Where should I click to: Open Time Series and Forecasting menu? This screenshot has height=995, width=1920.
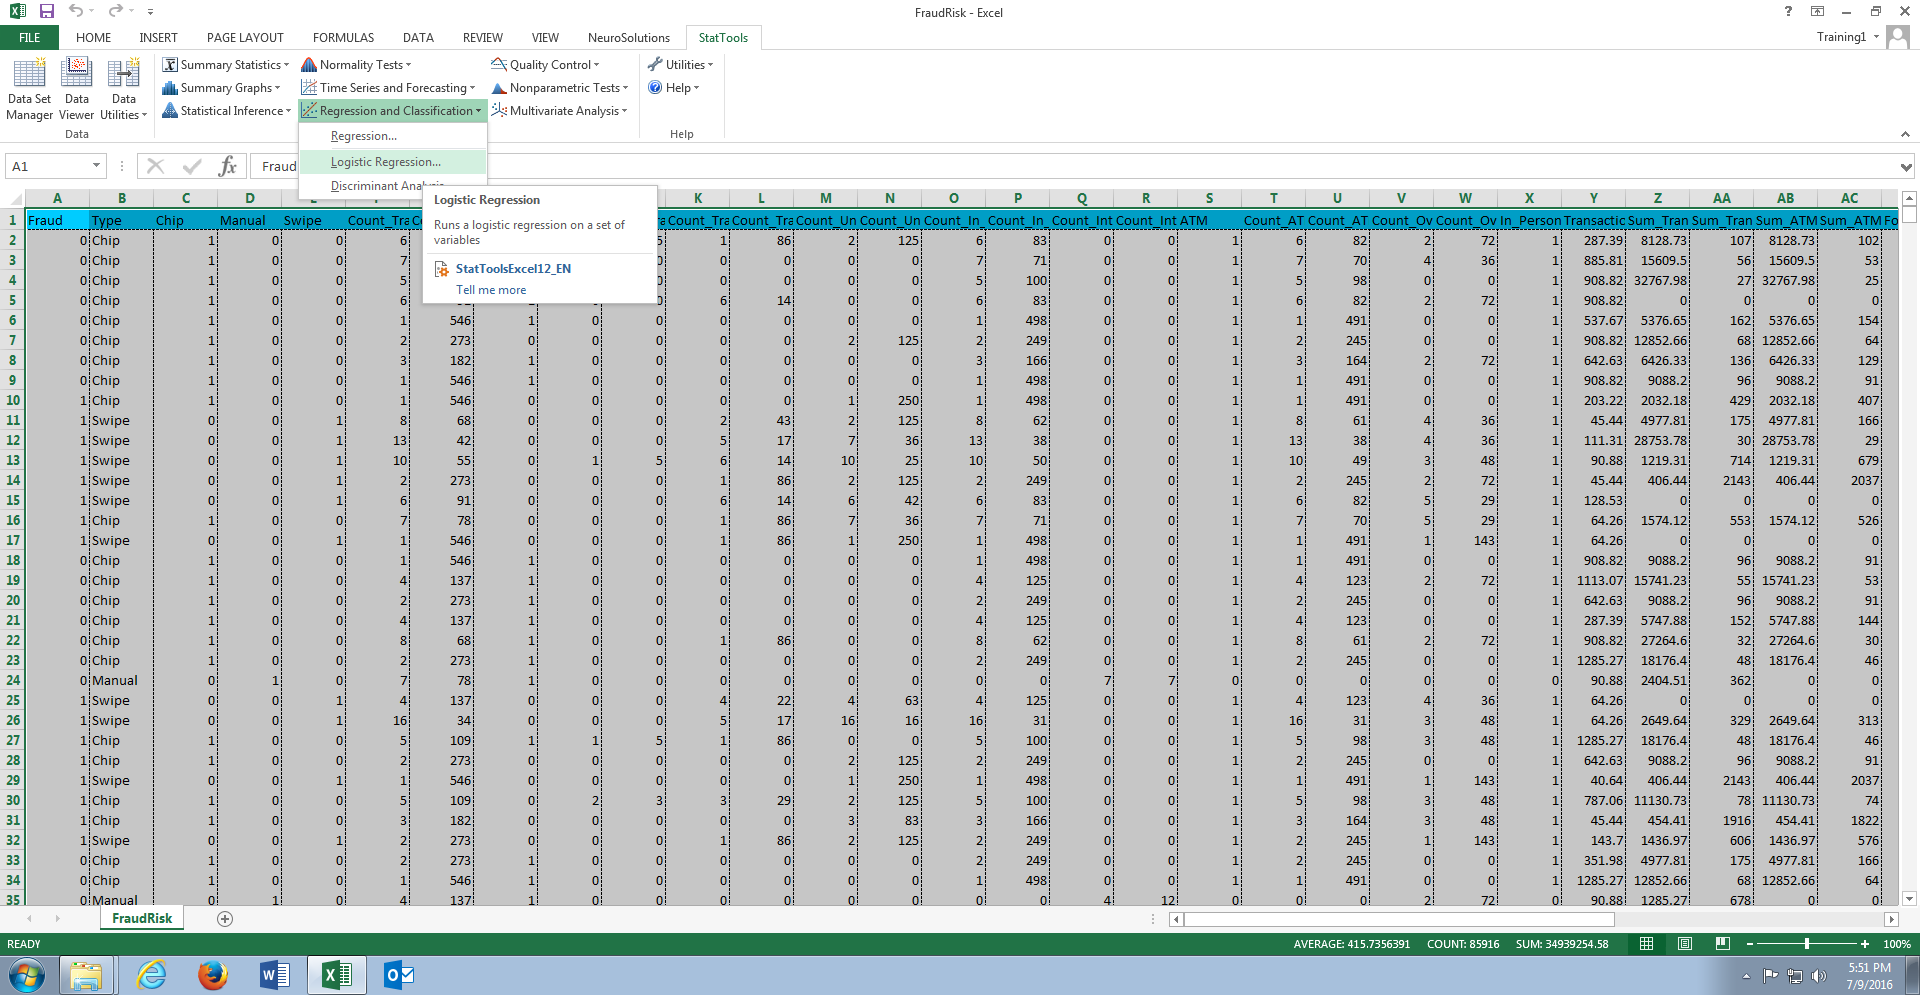(x=388, y=88)
